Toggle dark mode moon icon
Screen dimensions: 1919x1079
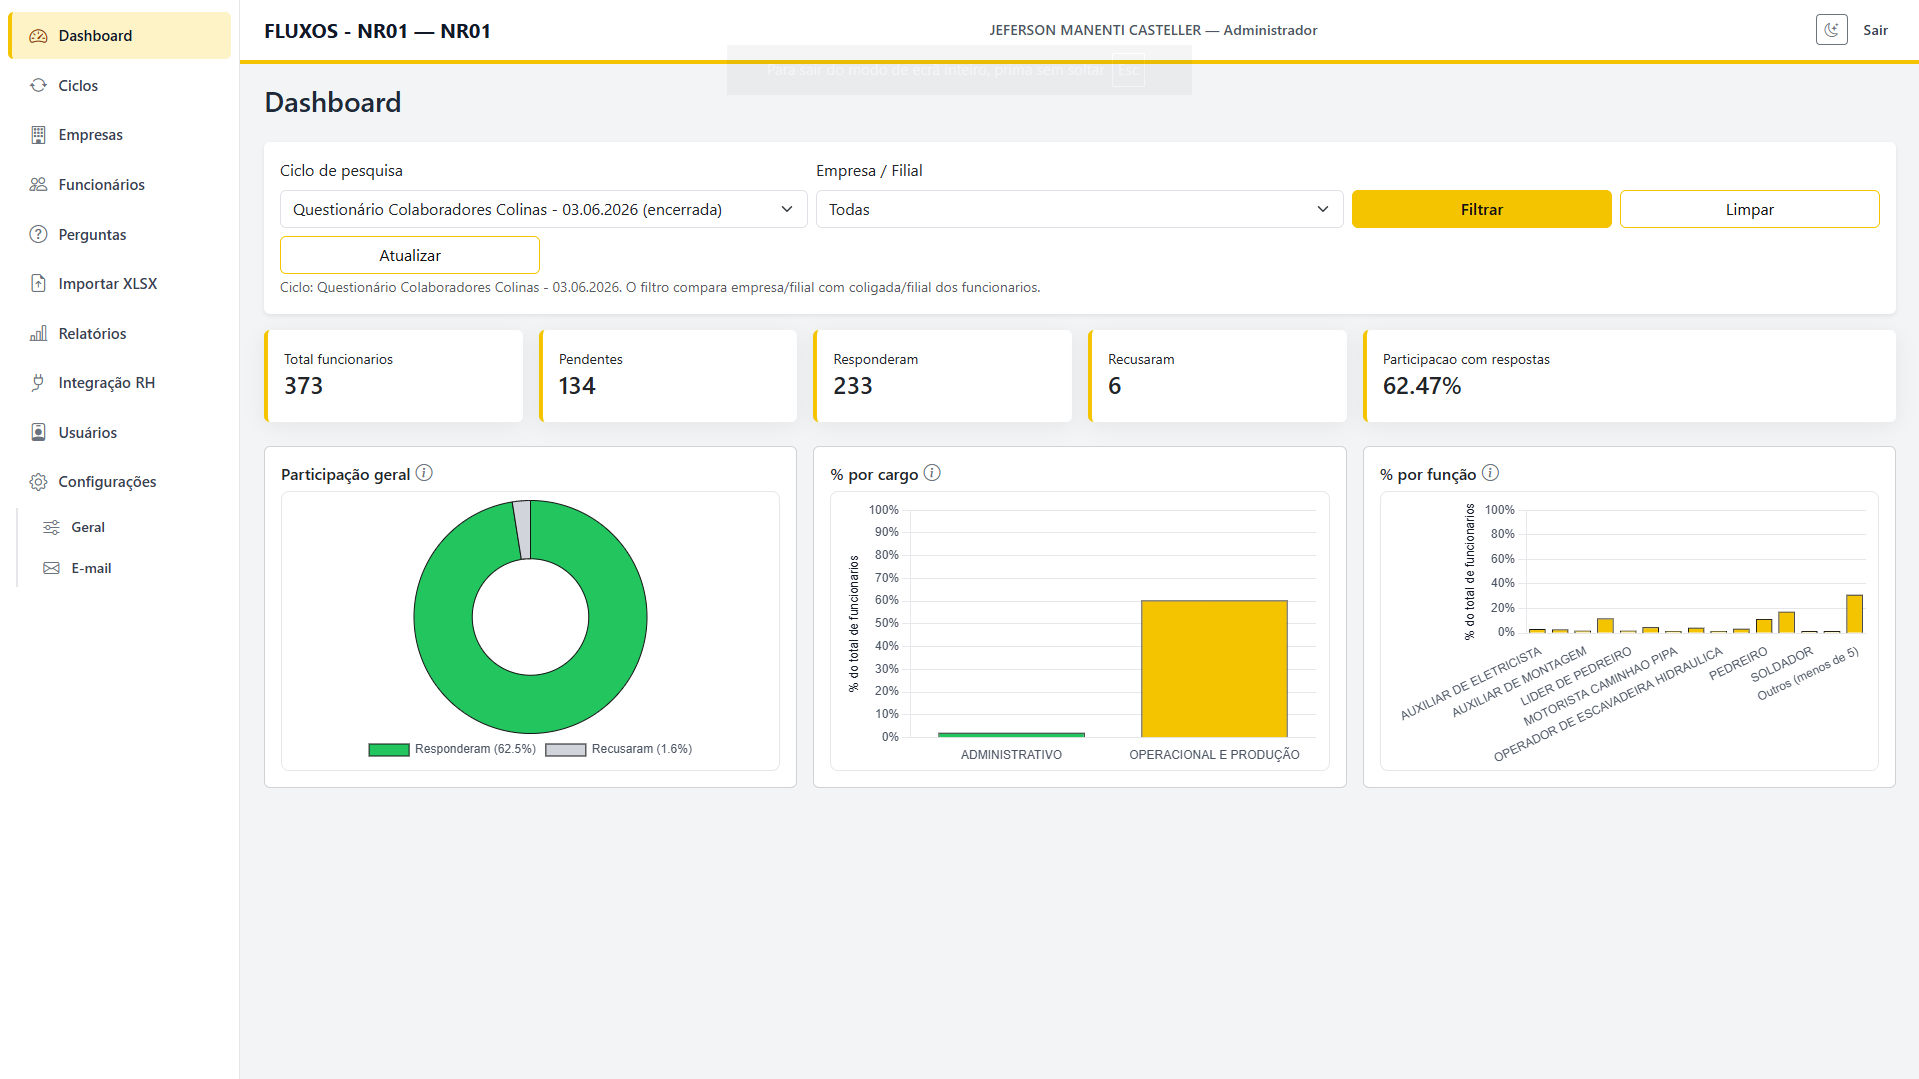click(1831, 30)
